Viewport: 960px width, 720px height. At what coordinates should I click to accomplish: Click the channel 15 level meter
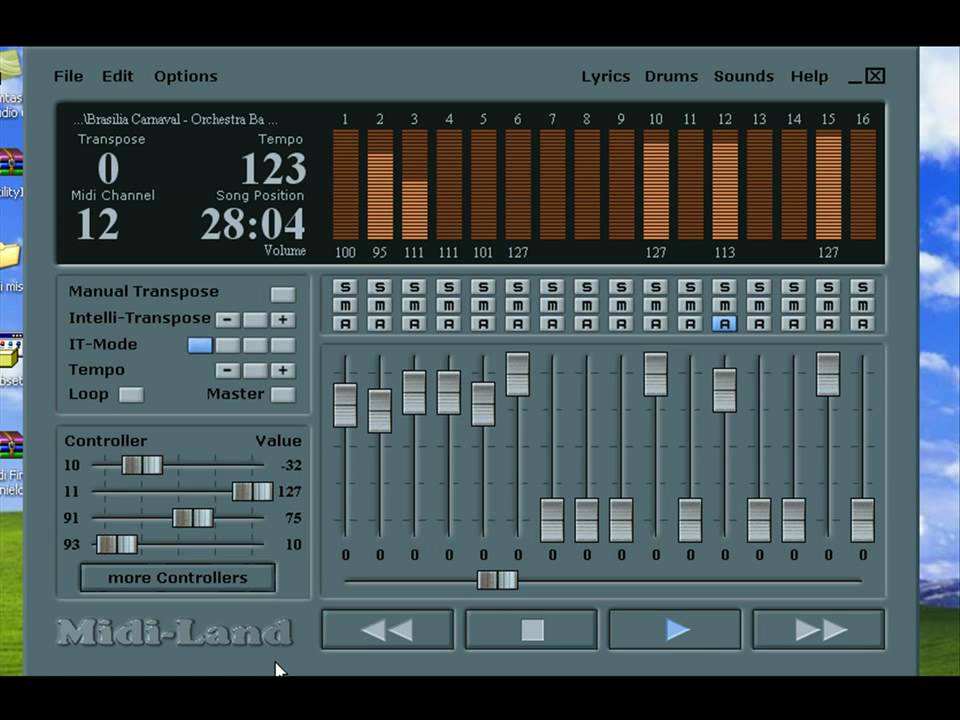coord(828,184)
